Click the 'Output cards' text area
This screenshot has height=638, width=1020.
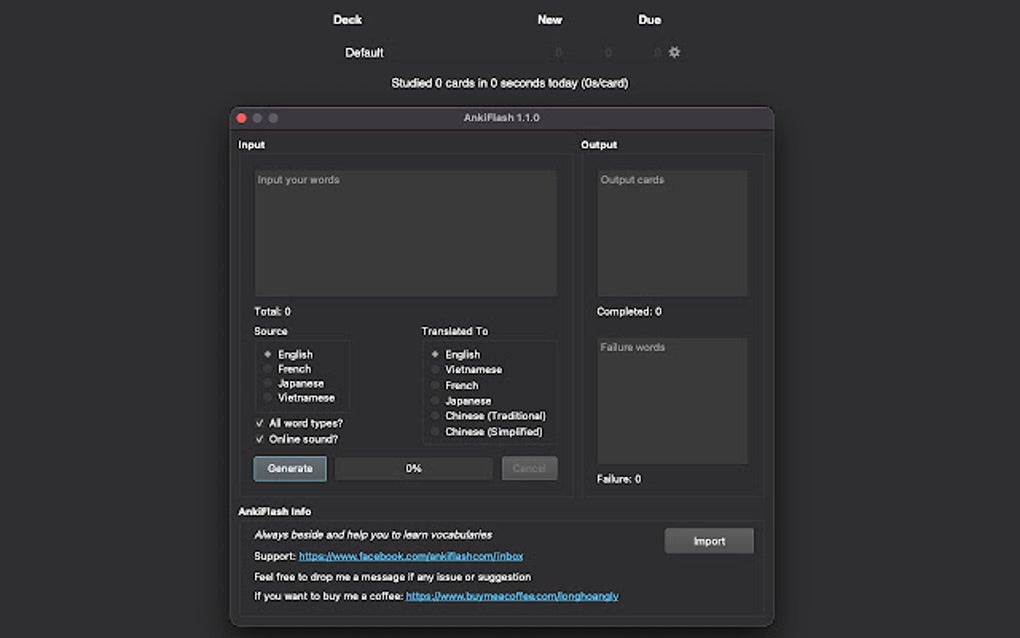(672, 230)
